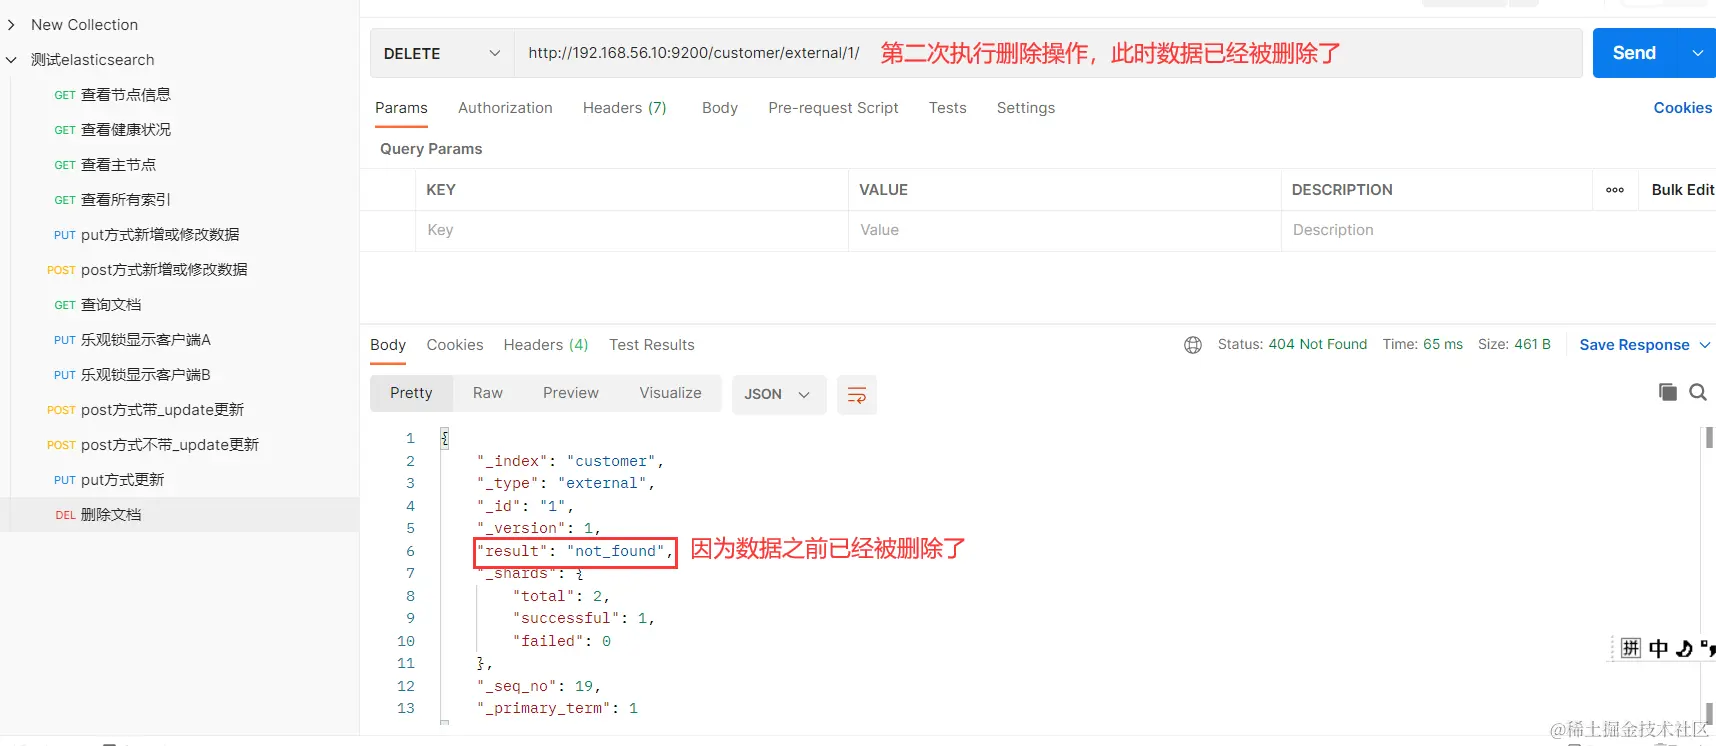Switch to the Visualize view
This screenshot has height=746, width=1716.
670,394
